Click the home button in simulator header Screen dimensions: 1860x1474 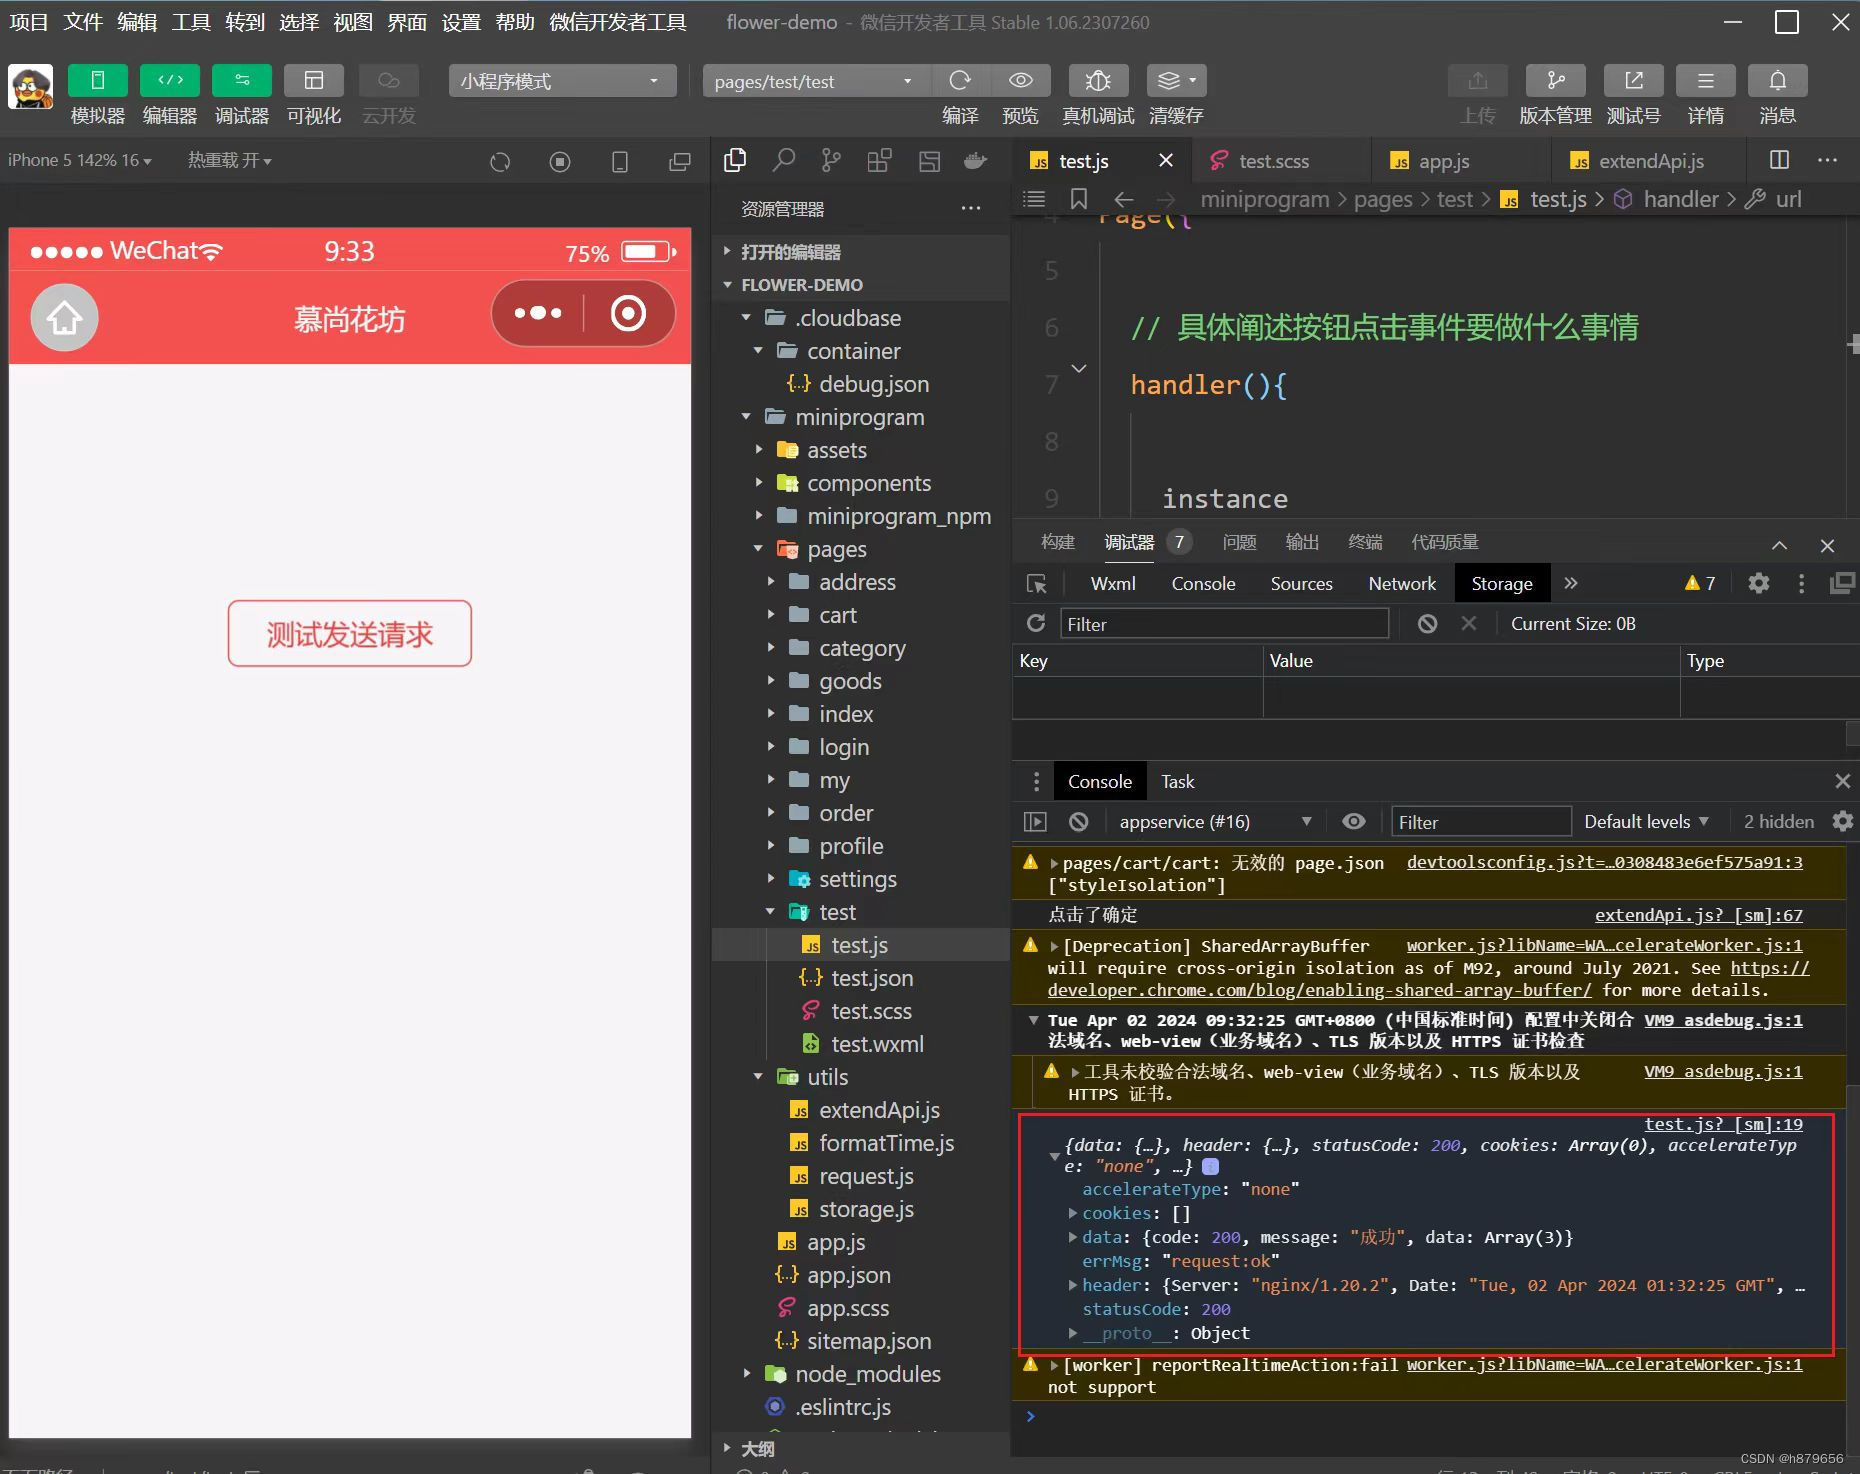click(x=65, y=318)
